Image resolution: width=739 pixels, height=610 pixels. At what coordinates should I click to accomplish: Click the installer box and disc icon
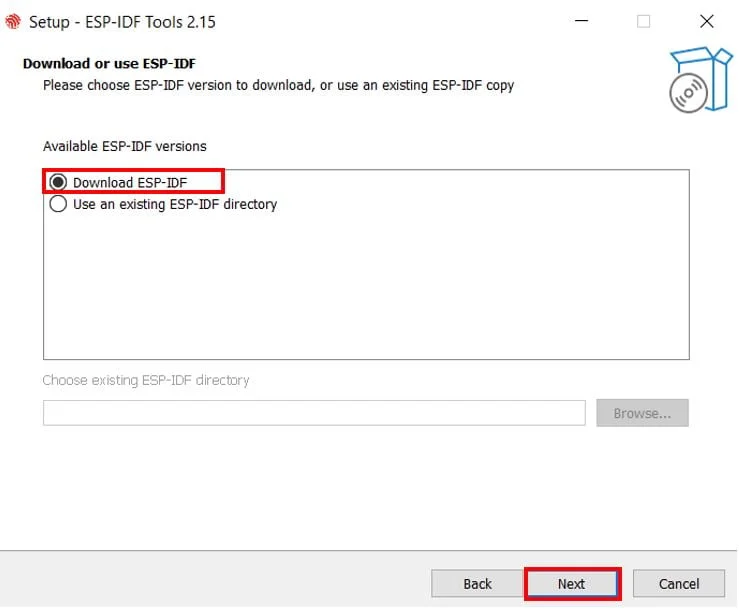click(x=701, y=80)
